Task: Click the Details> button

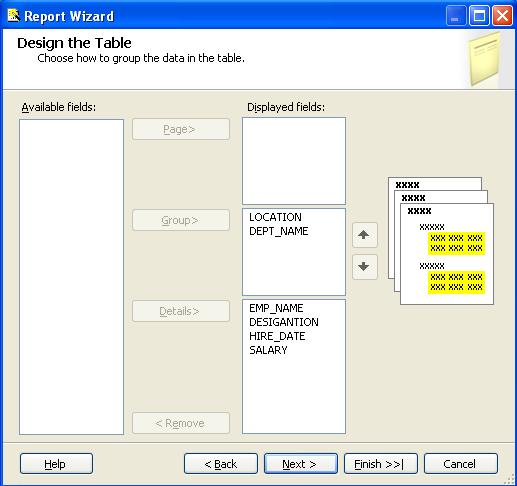Action: [x=181, y=311]
